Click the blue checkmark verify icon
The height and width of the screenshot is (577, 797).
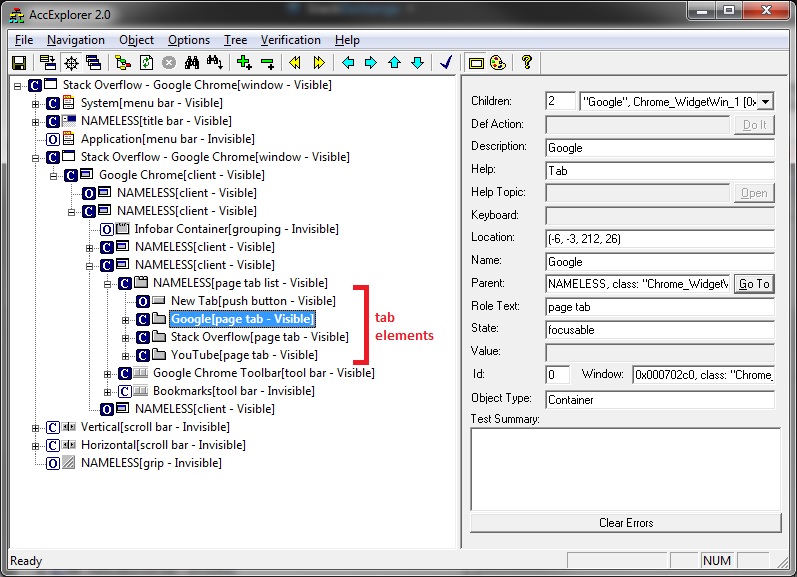(446, 63)
